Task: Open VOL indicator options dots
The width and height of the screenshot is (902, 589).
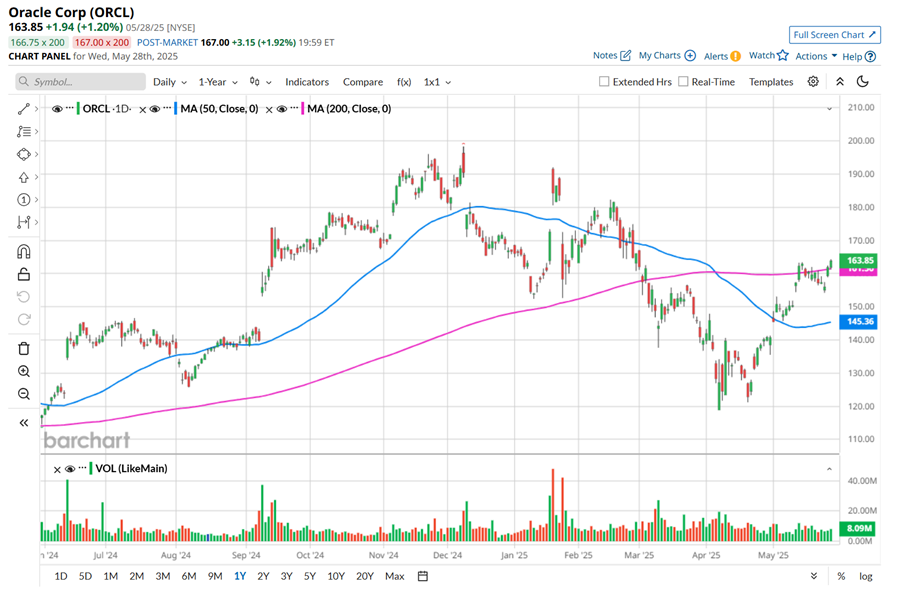Action: [x=83, y=468]
